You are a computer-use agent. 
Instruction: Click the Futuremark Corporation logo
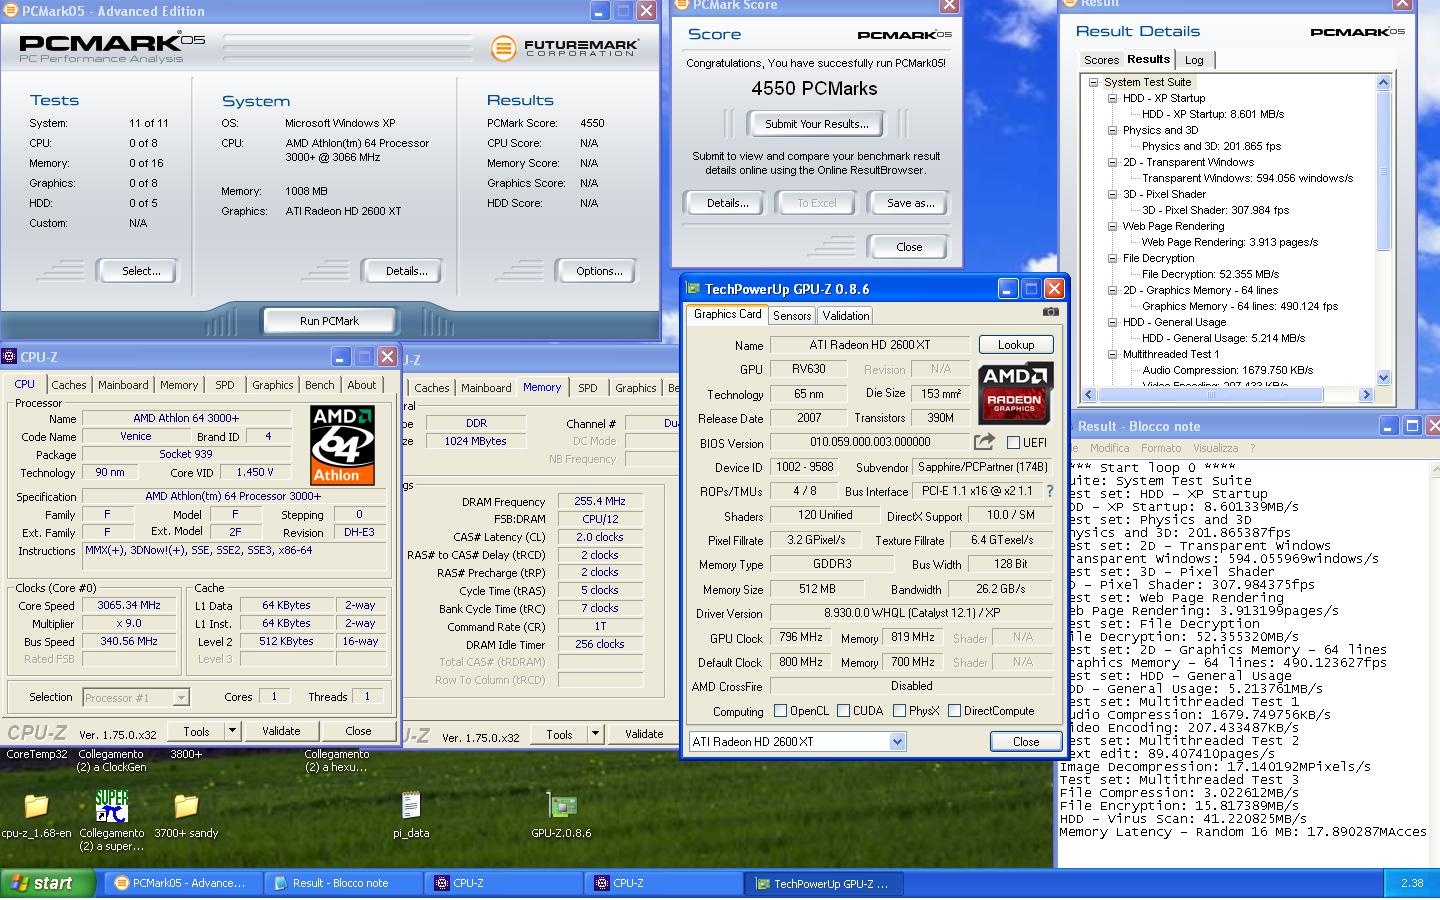(x=564, y=47)
